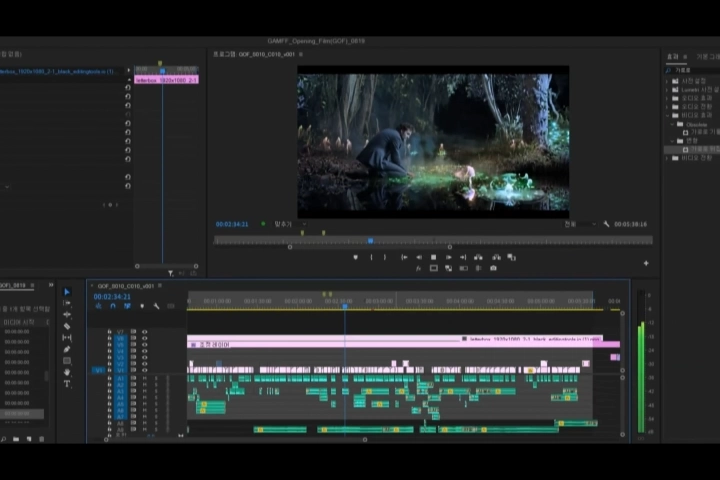Mute audio track A1

click(x=145, y=378)
